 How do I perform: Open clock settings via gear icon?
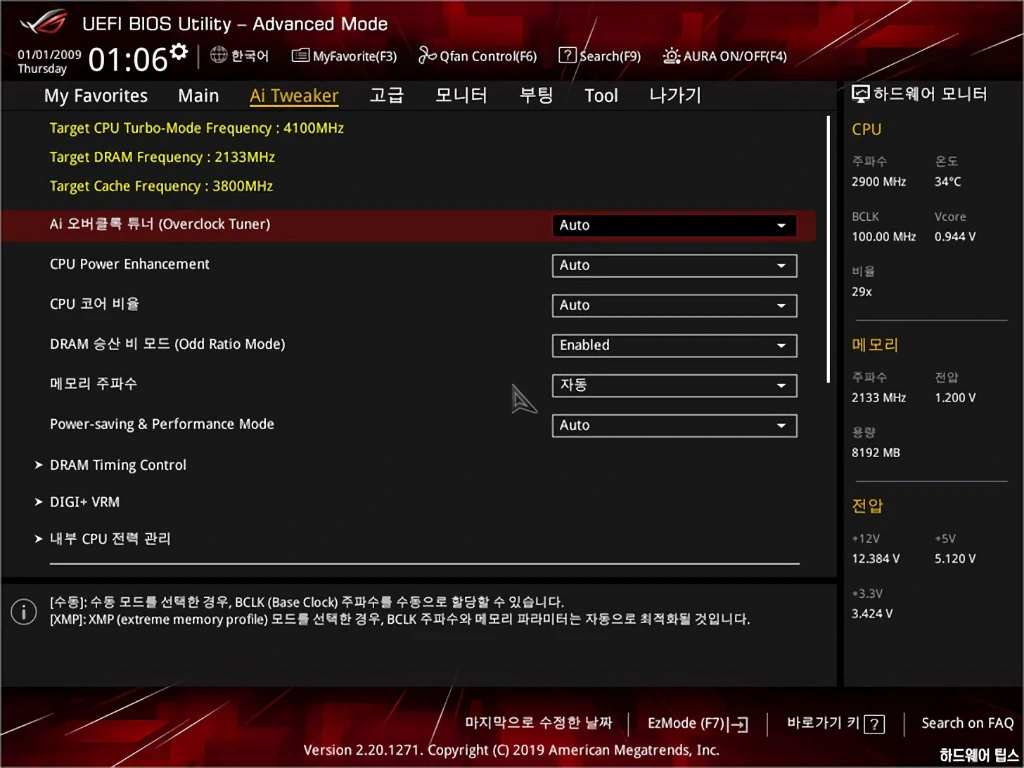coord(179,51)
